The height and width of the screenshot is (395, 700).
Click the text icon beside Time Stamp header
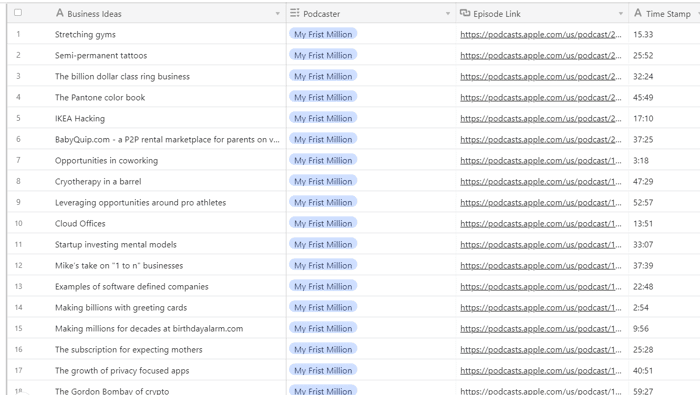click(638, 13)
